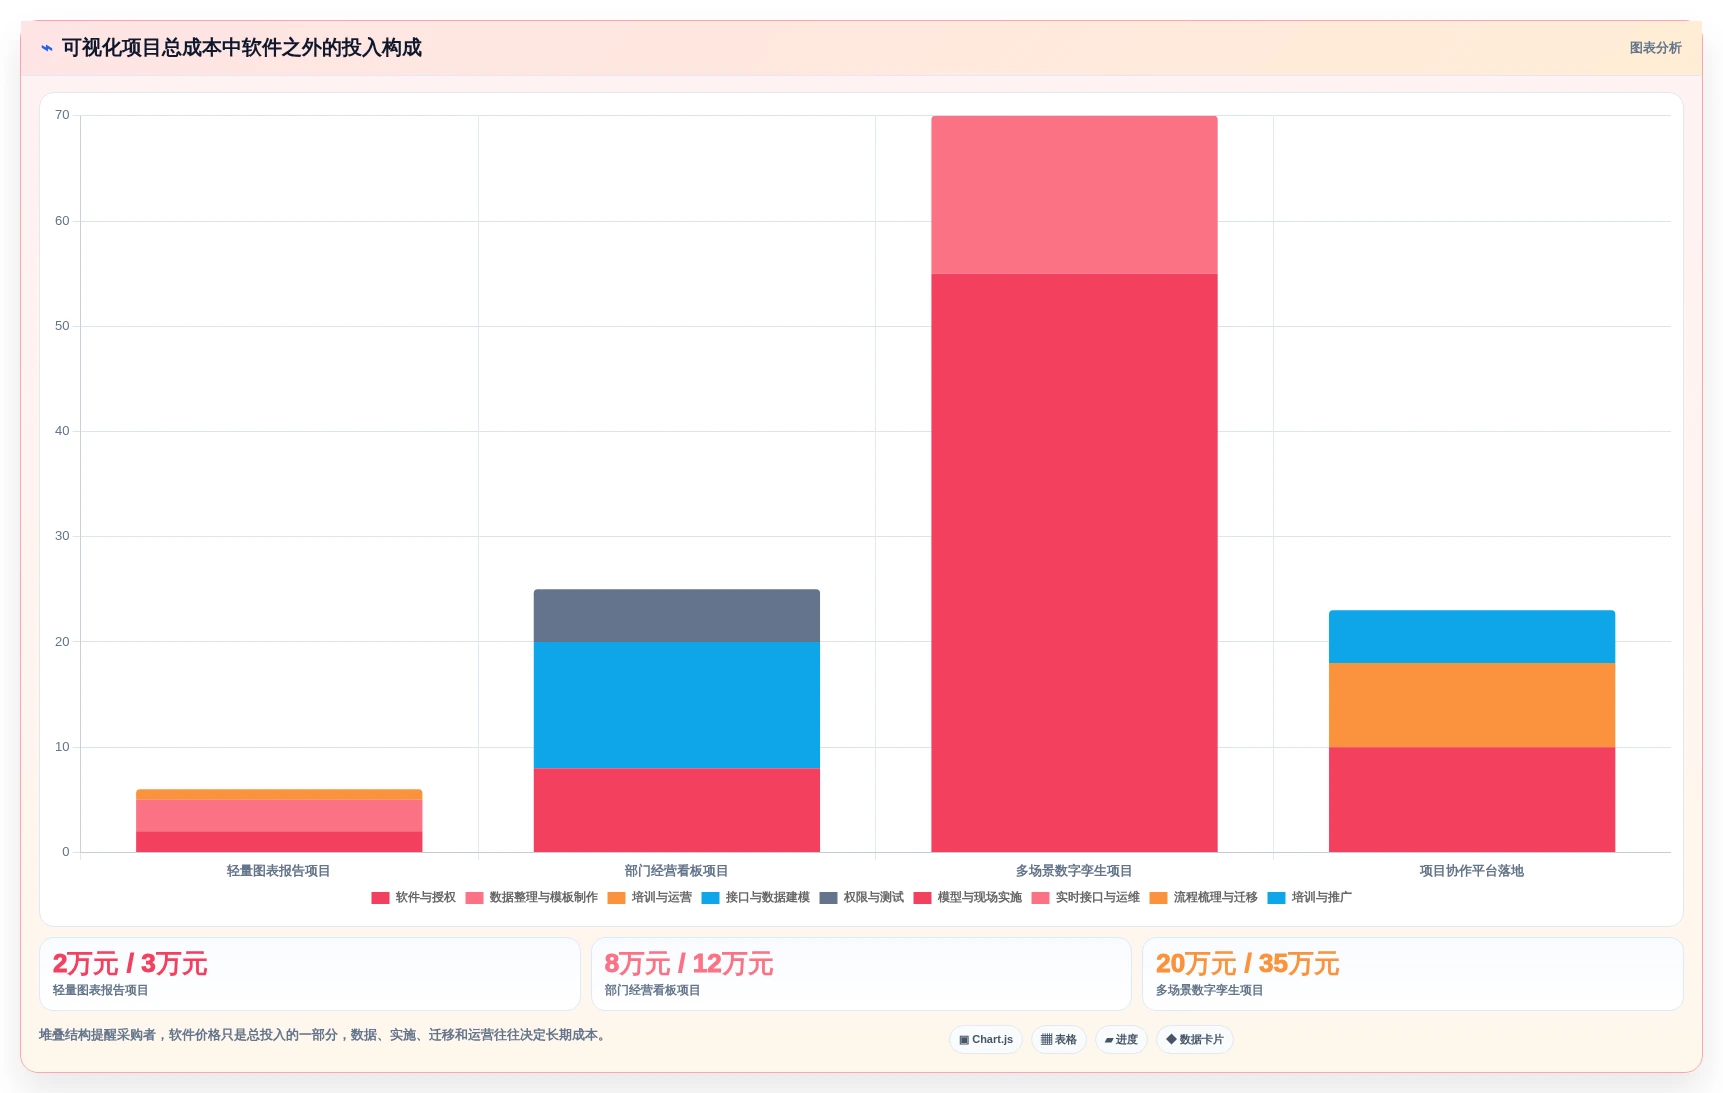The width and height of the screenshot is (1723, 1093).
Task: Hide the 流程梳理与迁移 dataset in the legend
Action: (1203, 898)
